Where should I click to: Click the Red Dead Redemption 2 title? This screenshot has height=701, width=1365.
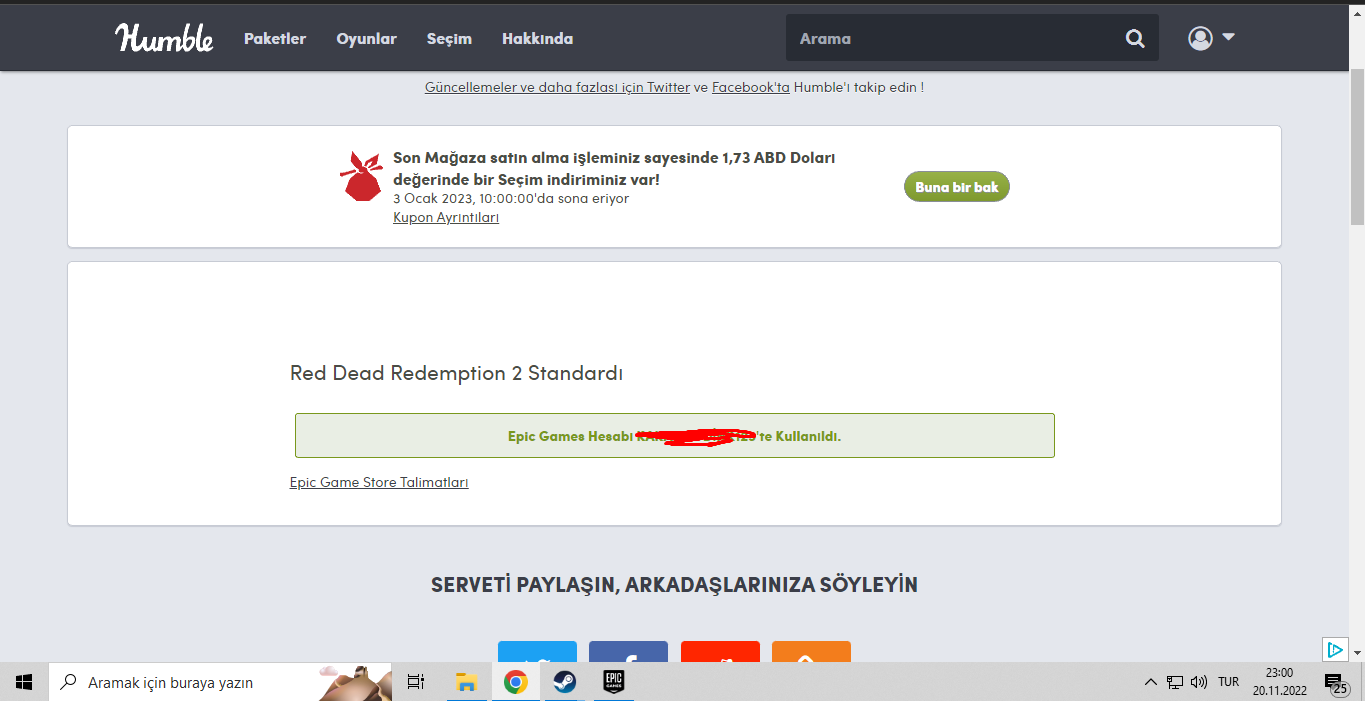tap(456, 373)
